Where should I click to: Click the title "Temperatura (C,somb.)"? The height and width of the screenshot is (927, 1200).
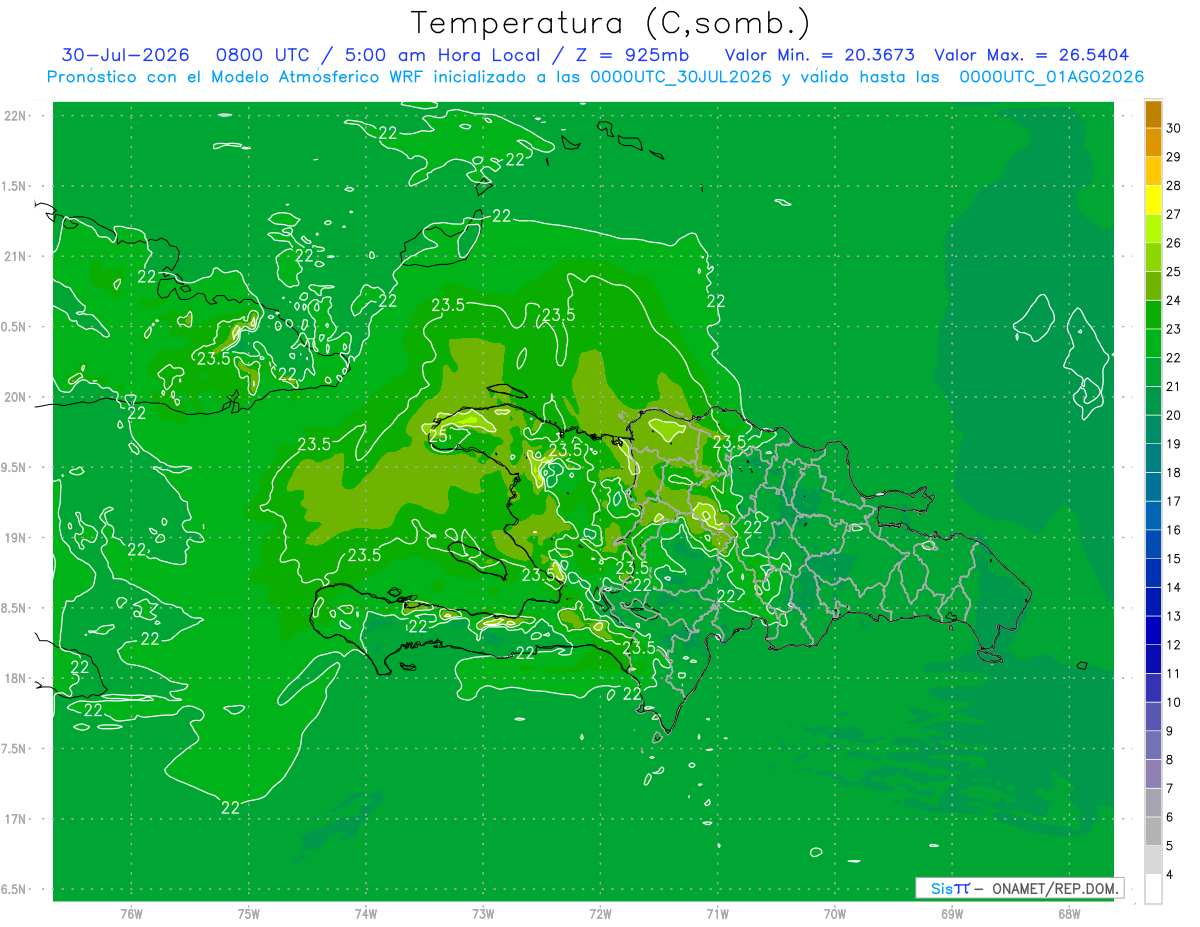[611, 24]
